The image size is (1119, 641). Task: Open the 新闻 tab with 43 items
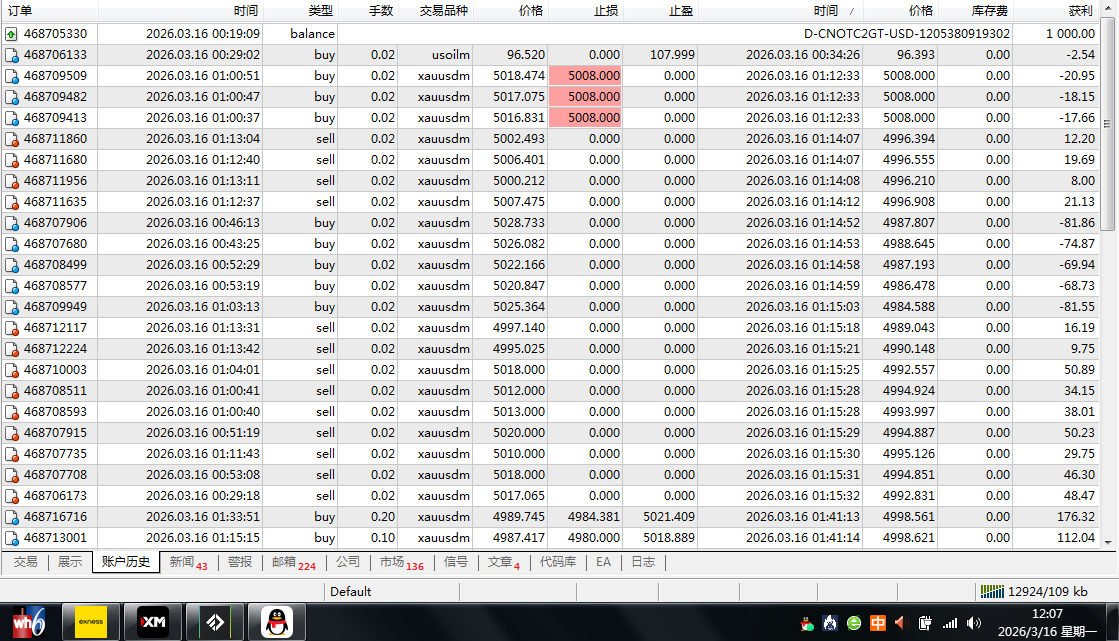[187, 562]
